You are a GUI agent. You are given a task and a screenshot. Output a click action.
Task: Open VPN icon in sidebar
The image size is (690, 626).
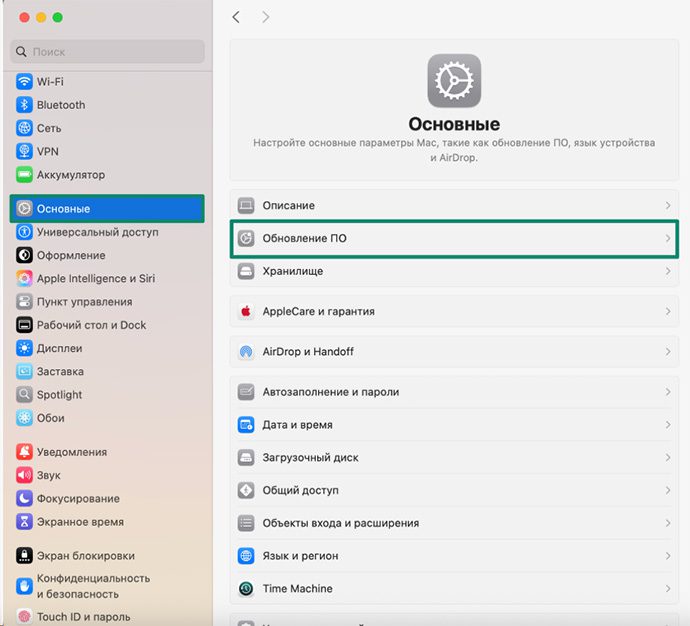pyautogui.click(x=24, y=151)
